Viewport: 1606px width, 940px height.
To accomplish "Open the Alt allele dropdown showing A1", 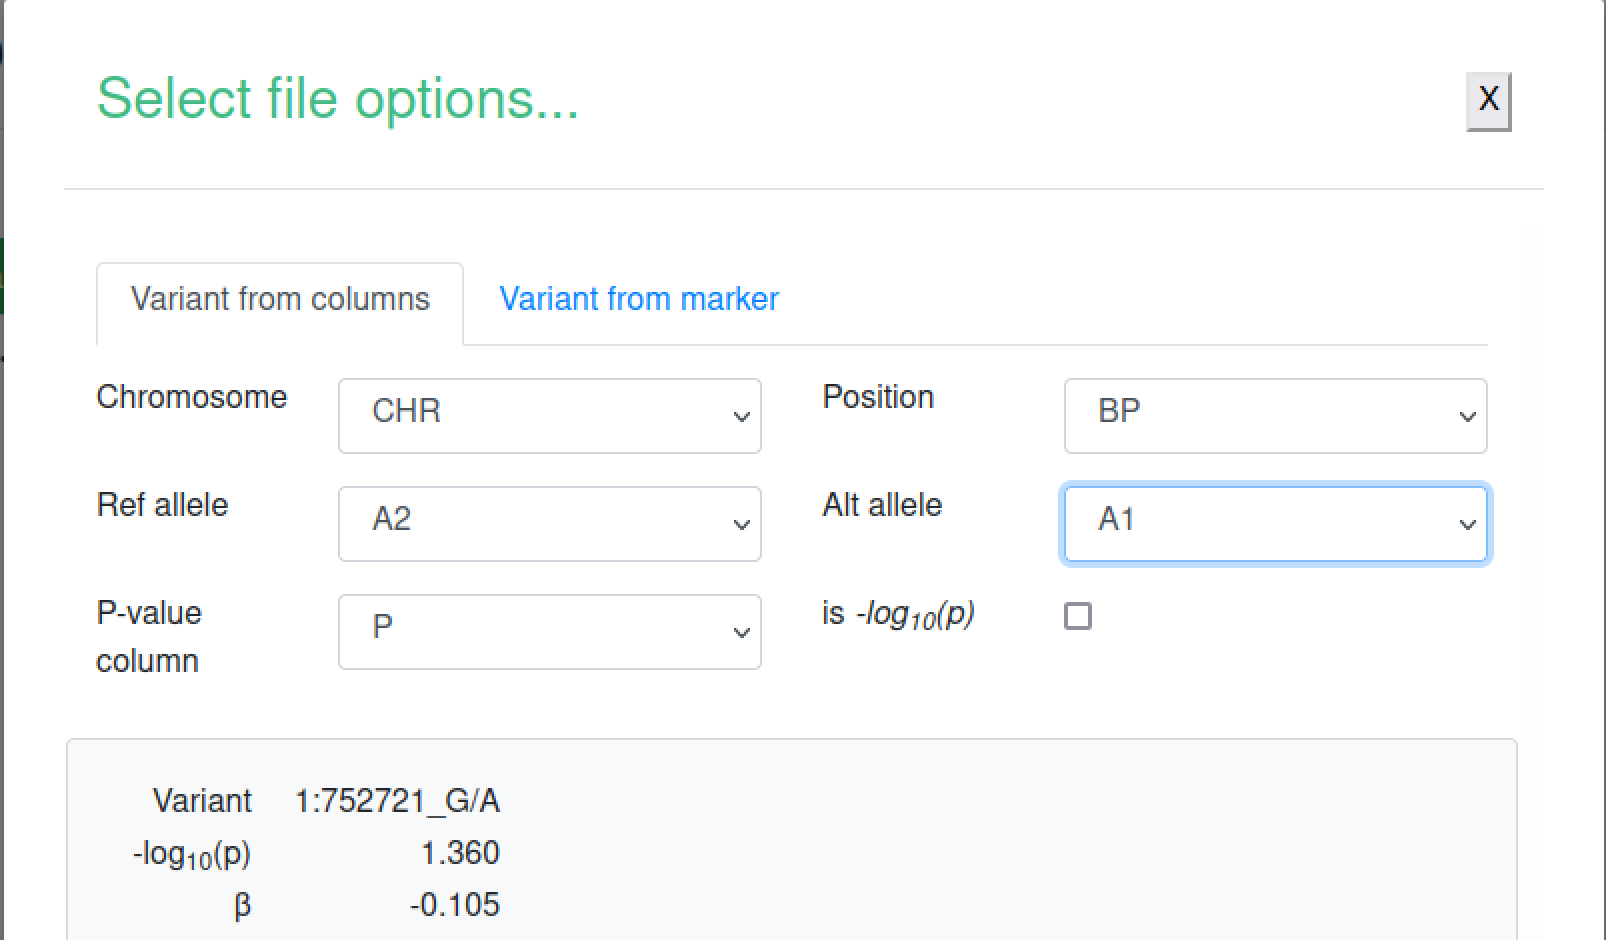I will (1275, 523).
